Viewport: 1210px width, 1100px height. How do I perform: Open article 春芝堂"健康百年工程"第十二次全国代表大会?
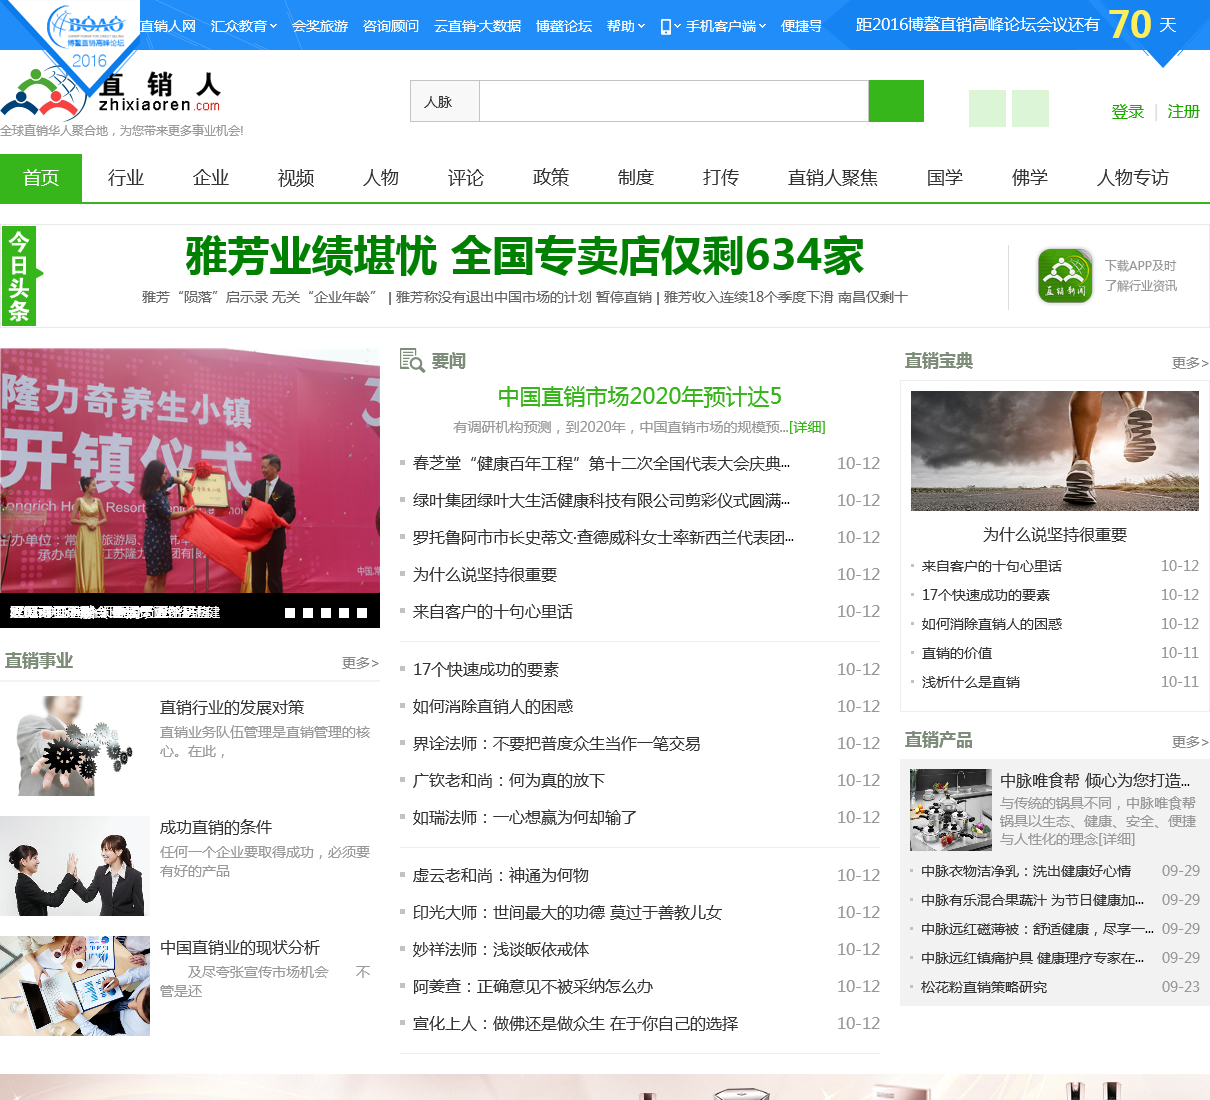601,463
